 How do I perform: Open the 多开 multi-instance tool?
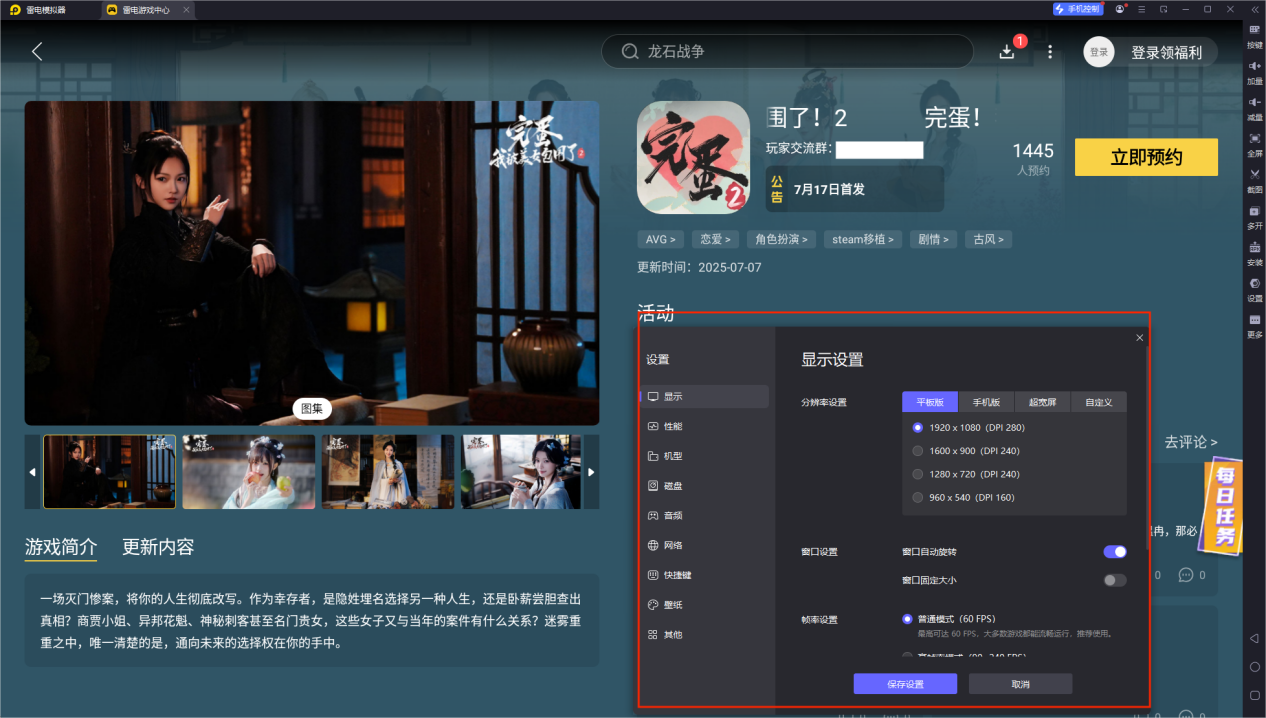click(x=1254, y=211)
